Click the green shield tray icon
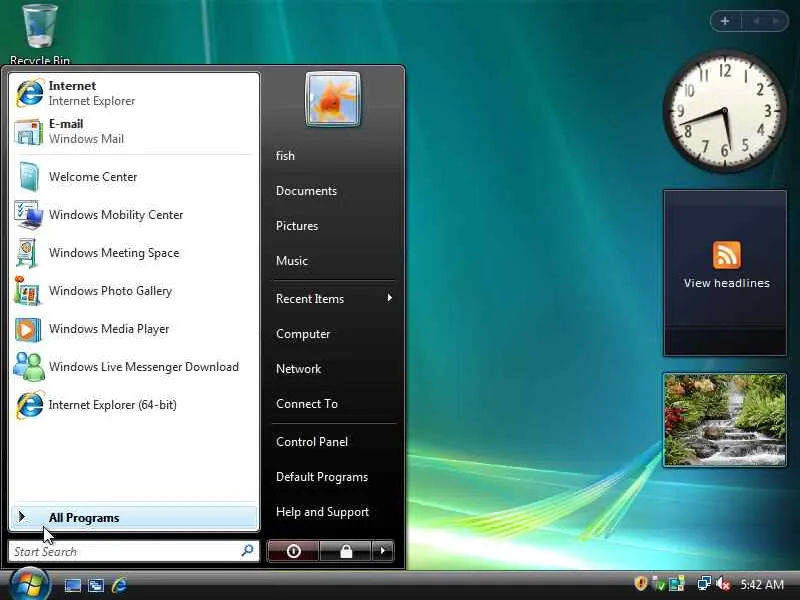800x600 pixels. tap(659, 584)
